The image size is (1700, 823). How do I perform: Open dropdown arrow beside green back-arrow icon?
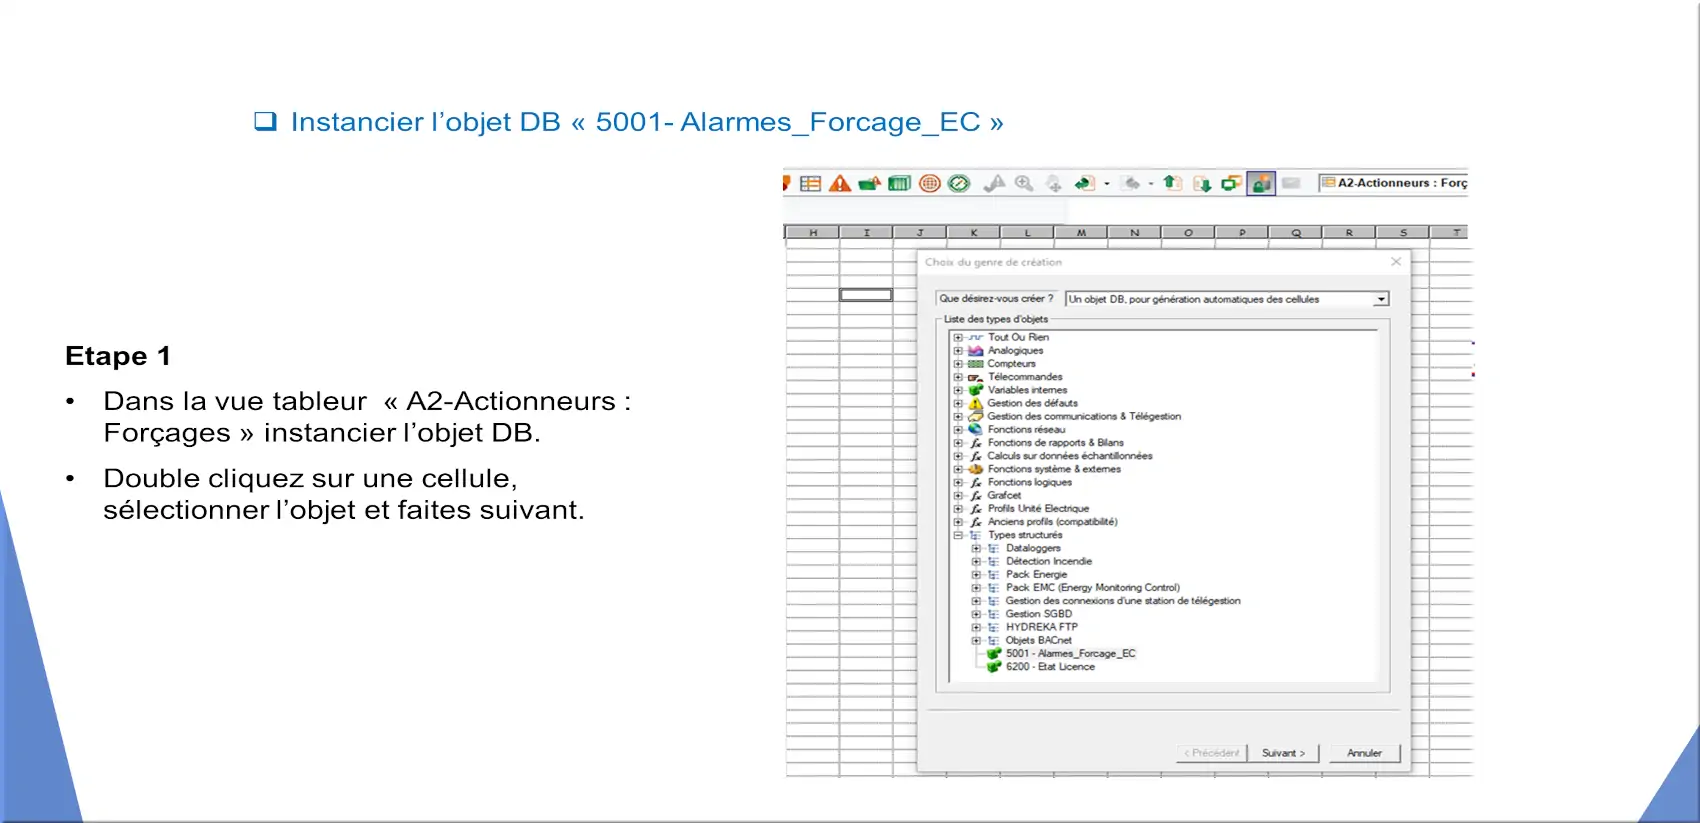pos(1107,184)
